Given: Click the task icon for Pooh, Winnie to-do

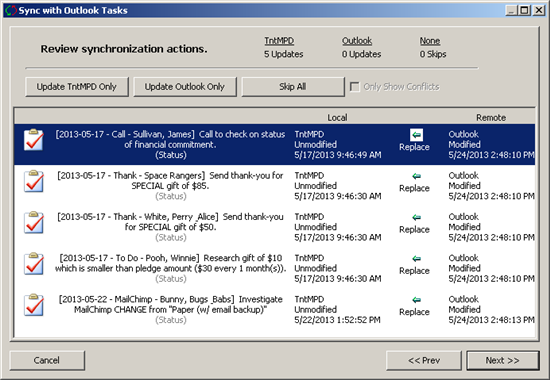Looking at the screenshot, I should click(x=34, y=264).
